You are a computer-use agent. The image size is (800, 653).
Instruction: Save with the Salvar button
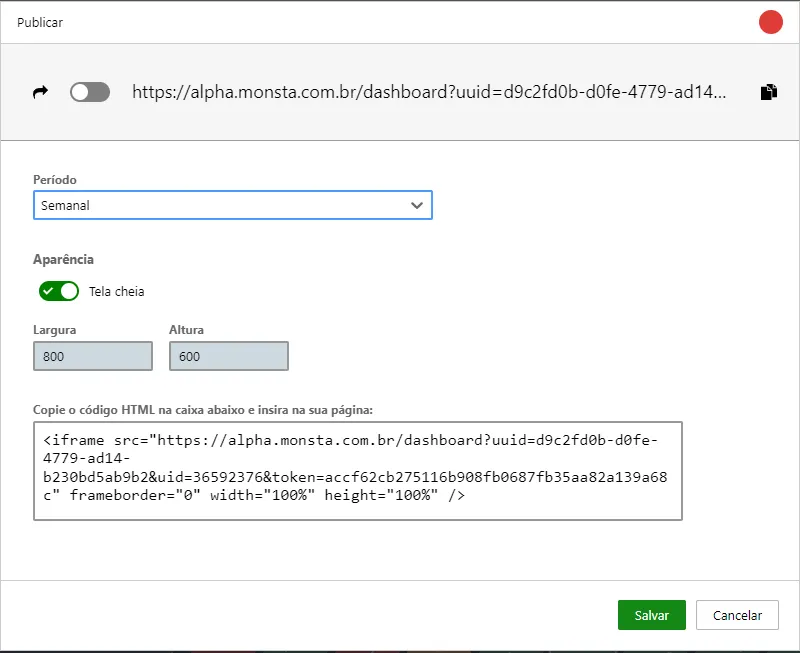point(652,615)
